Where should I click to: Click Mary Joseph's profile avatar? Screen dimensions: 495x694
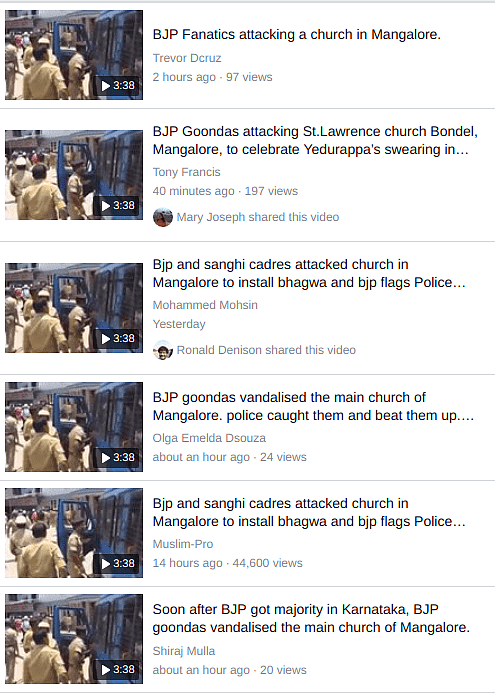[162, 217]
